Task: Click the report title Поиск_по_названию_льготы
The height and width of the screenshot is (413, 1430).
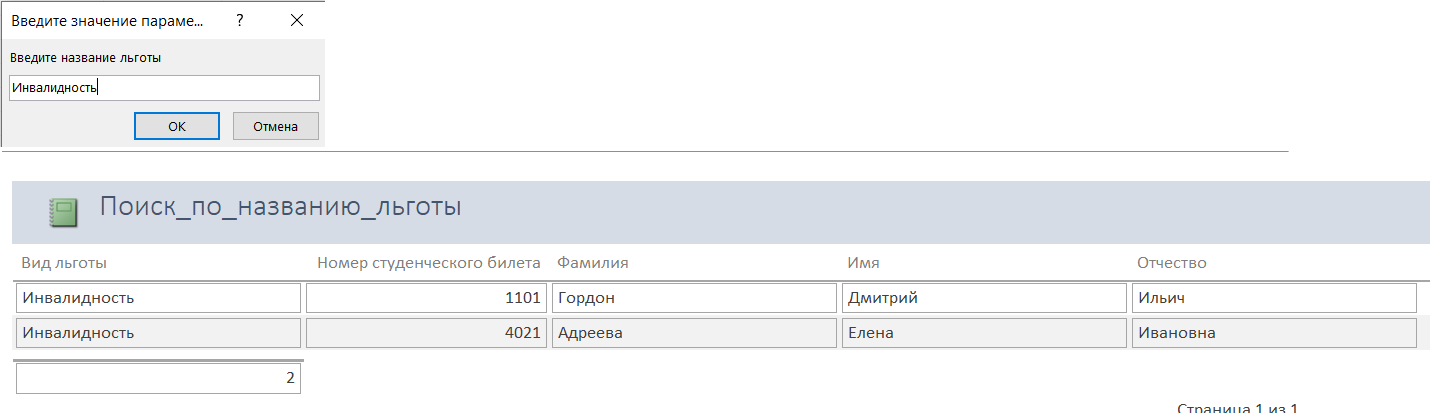Action: [280, 207]
